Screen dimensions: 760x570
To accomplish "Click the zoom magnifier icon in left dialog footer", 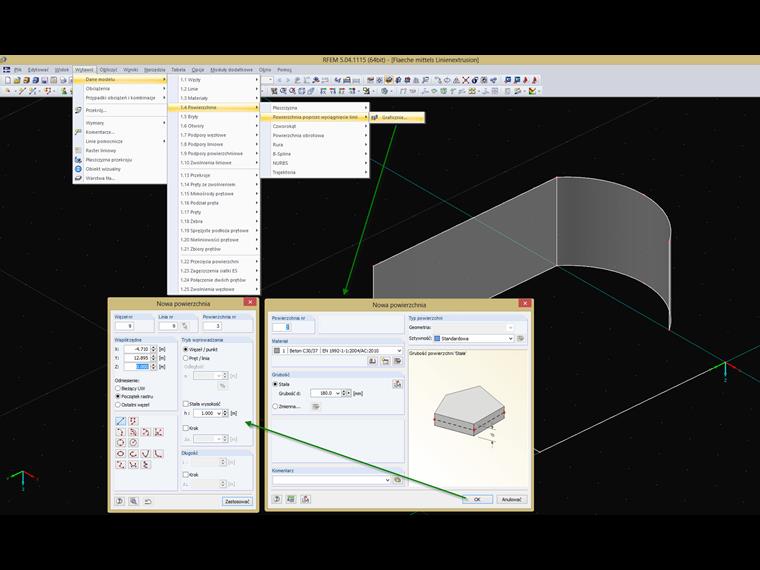I will pos(133,501).
